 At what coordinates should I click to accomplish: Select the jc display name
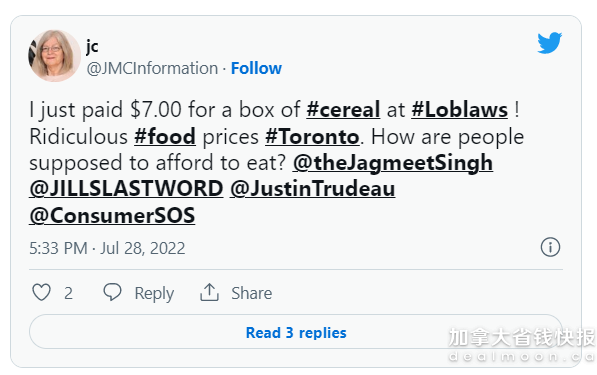click(x=92, y=46)
